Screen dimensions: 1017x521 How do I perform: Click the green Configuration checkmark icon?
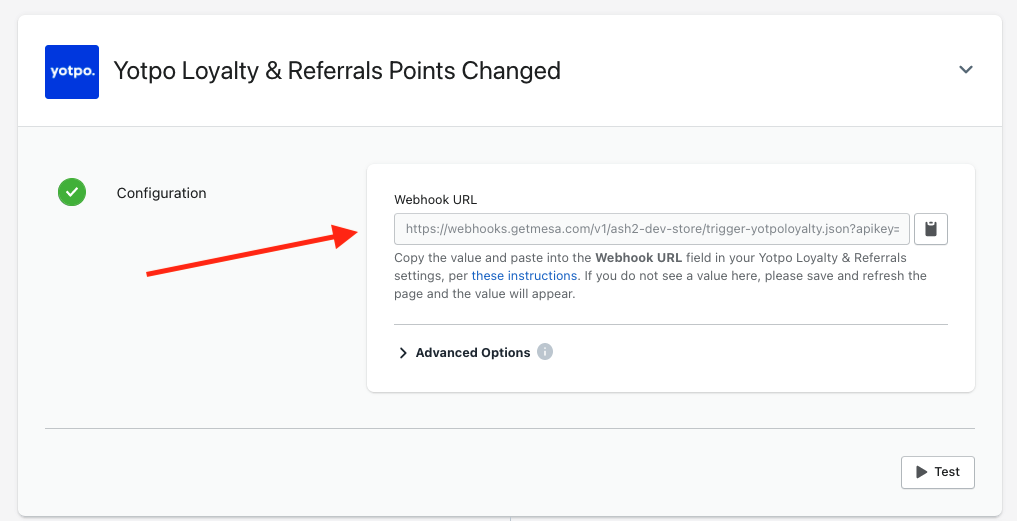coord(72,192)
